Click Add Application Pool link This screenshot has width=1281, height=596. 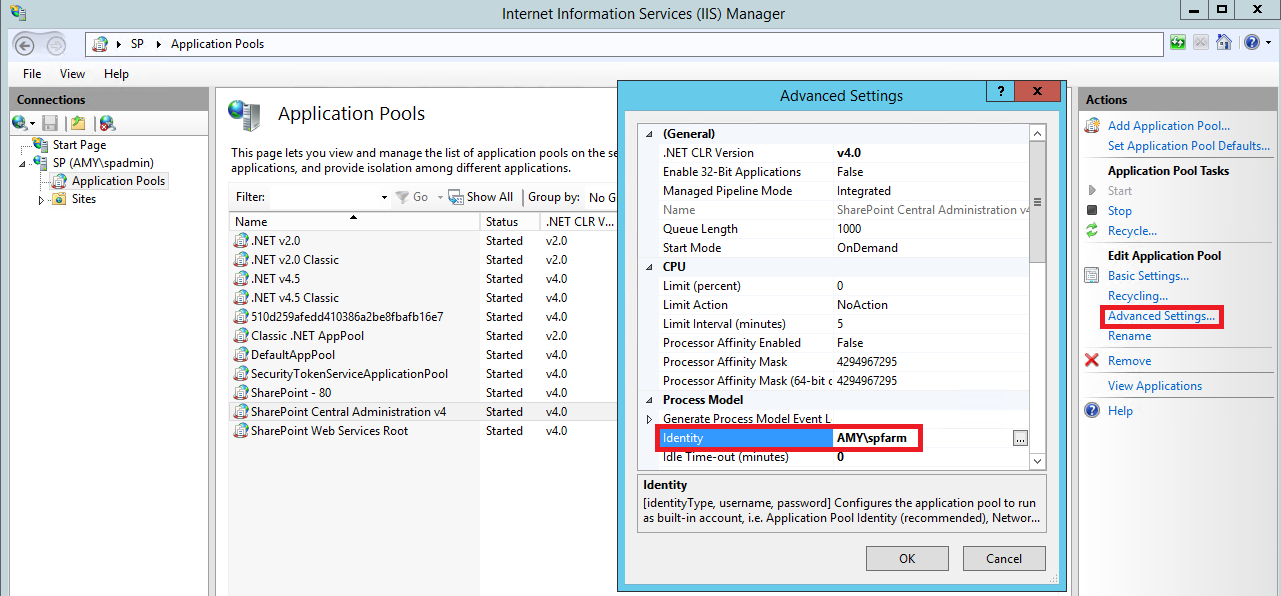(1169, 126)
